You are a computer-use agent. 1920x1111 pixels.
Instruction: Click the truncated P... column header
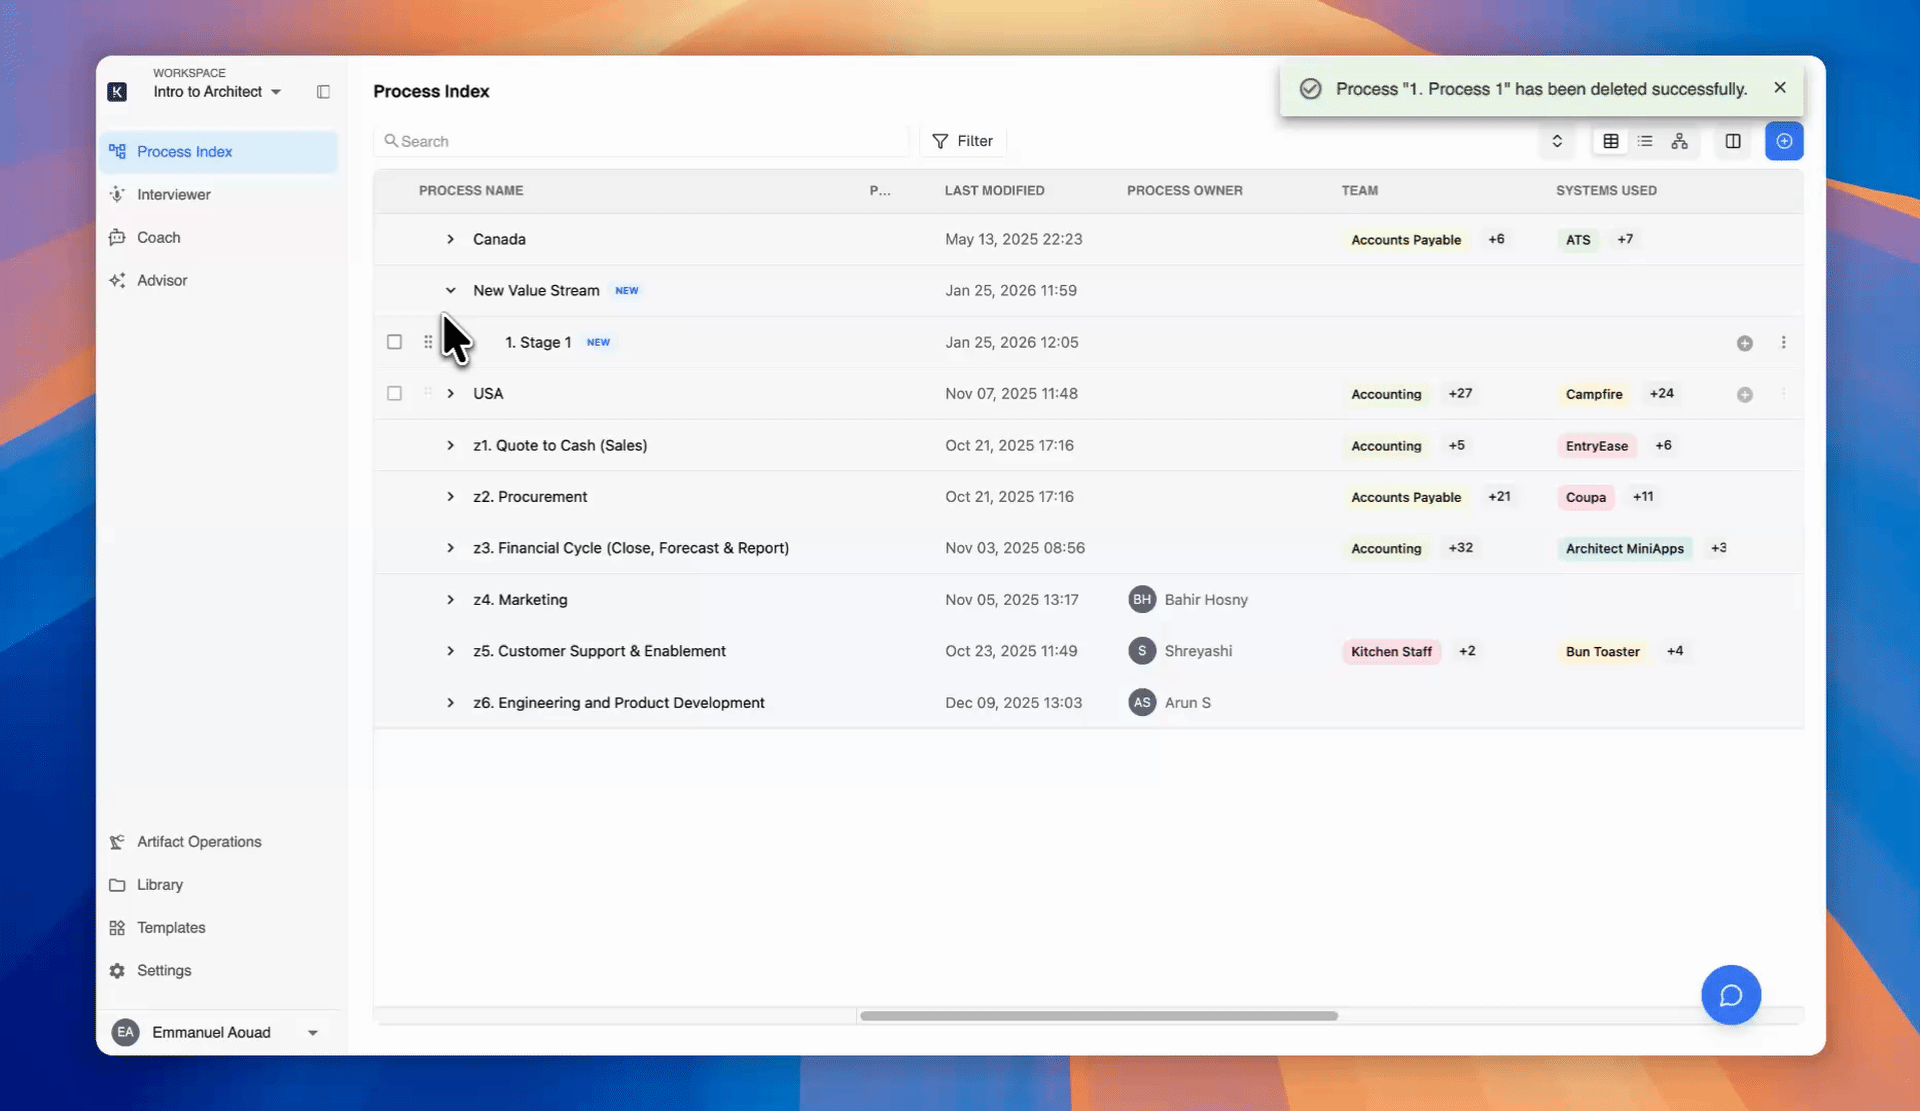click(x=880, y=190)
